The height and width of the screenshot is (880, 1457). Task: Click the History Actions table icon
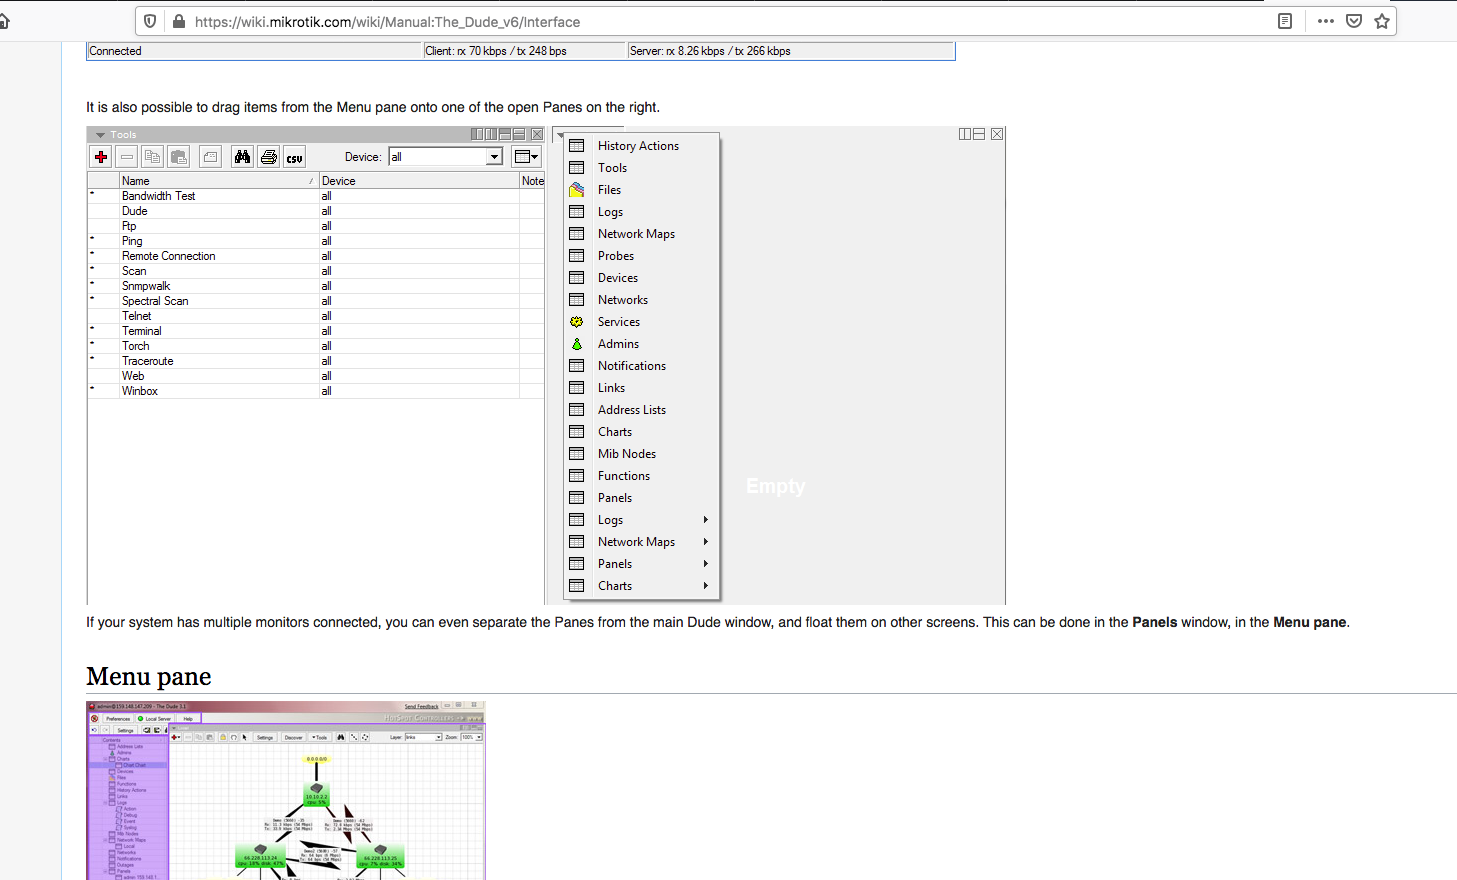tap(577, 146)
